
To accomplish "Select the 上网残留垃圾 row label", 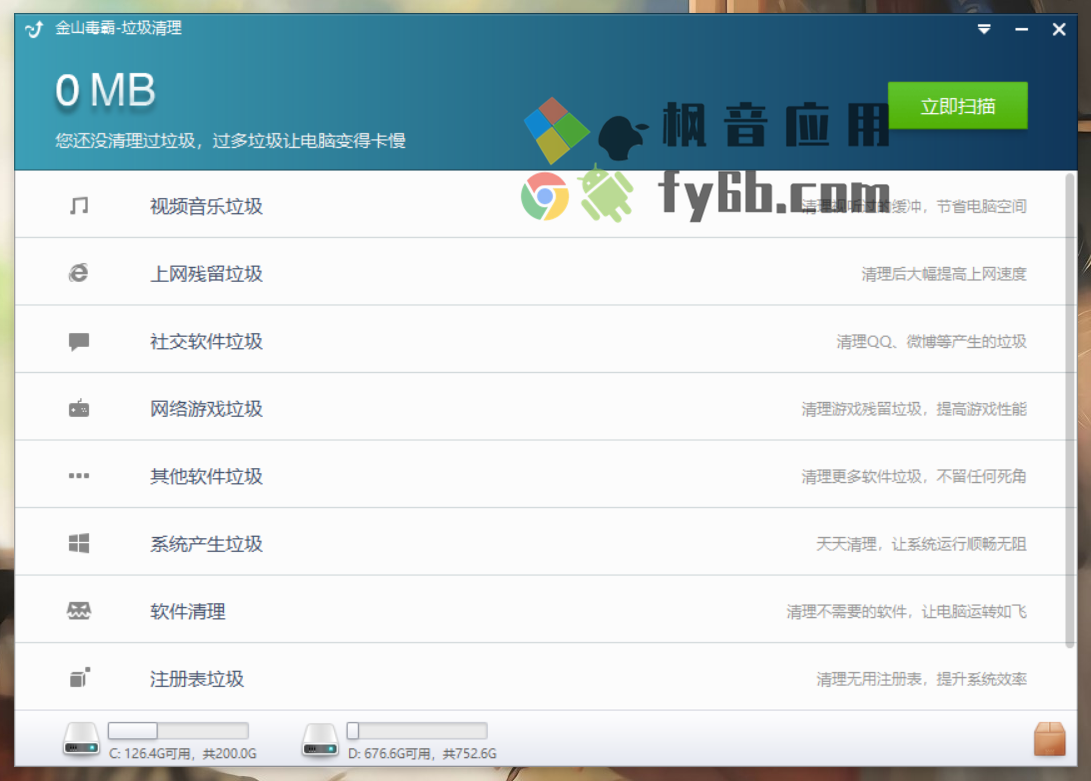I will pyautogui.click(x=206, y=274).
